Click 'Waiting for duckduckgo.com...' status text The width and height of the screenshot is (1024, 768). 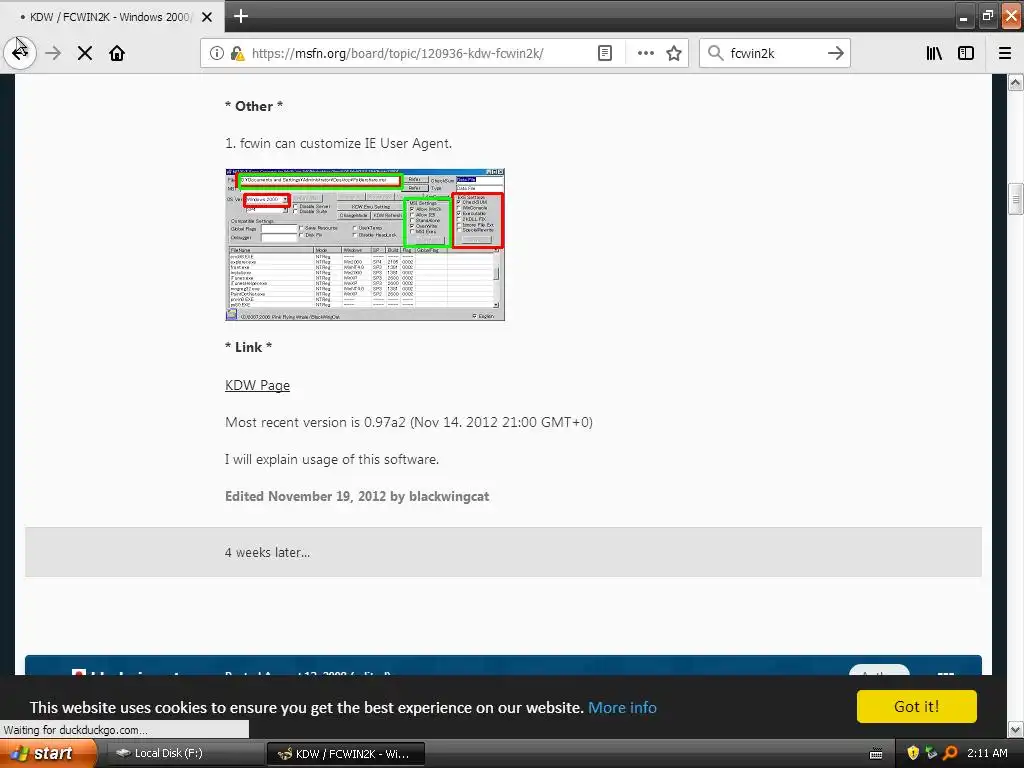coord(75,730)
